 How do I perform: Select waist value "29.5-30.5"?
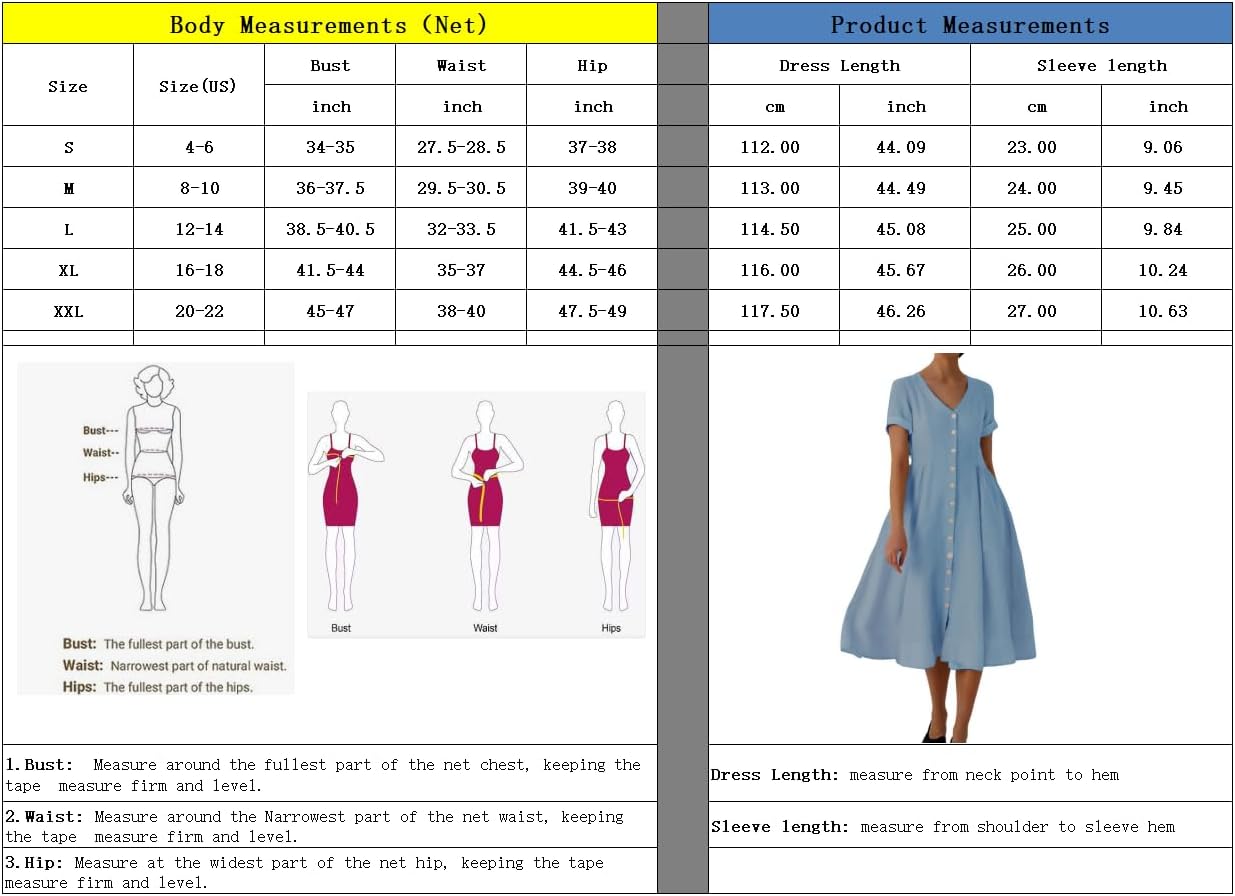pyautogui.click(x=461, y=188)
